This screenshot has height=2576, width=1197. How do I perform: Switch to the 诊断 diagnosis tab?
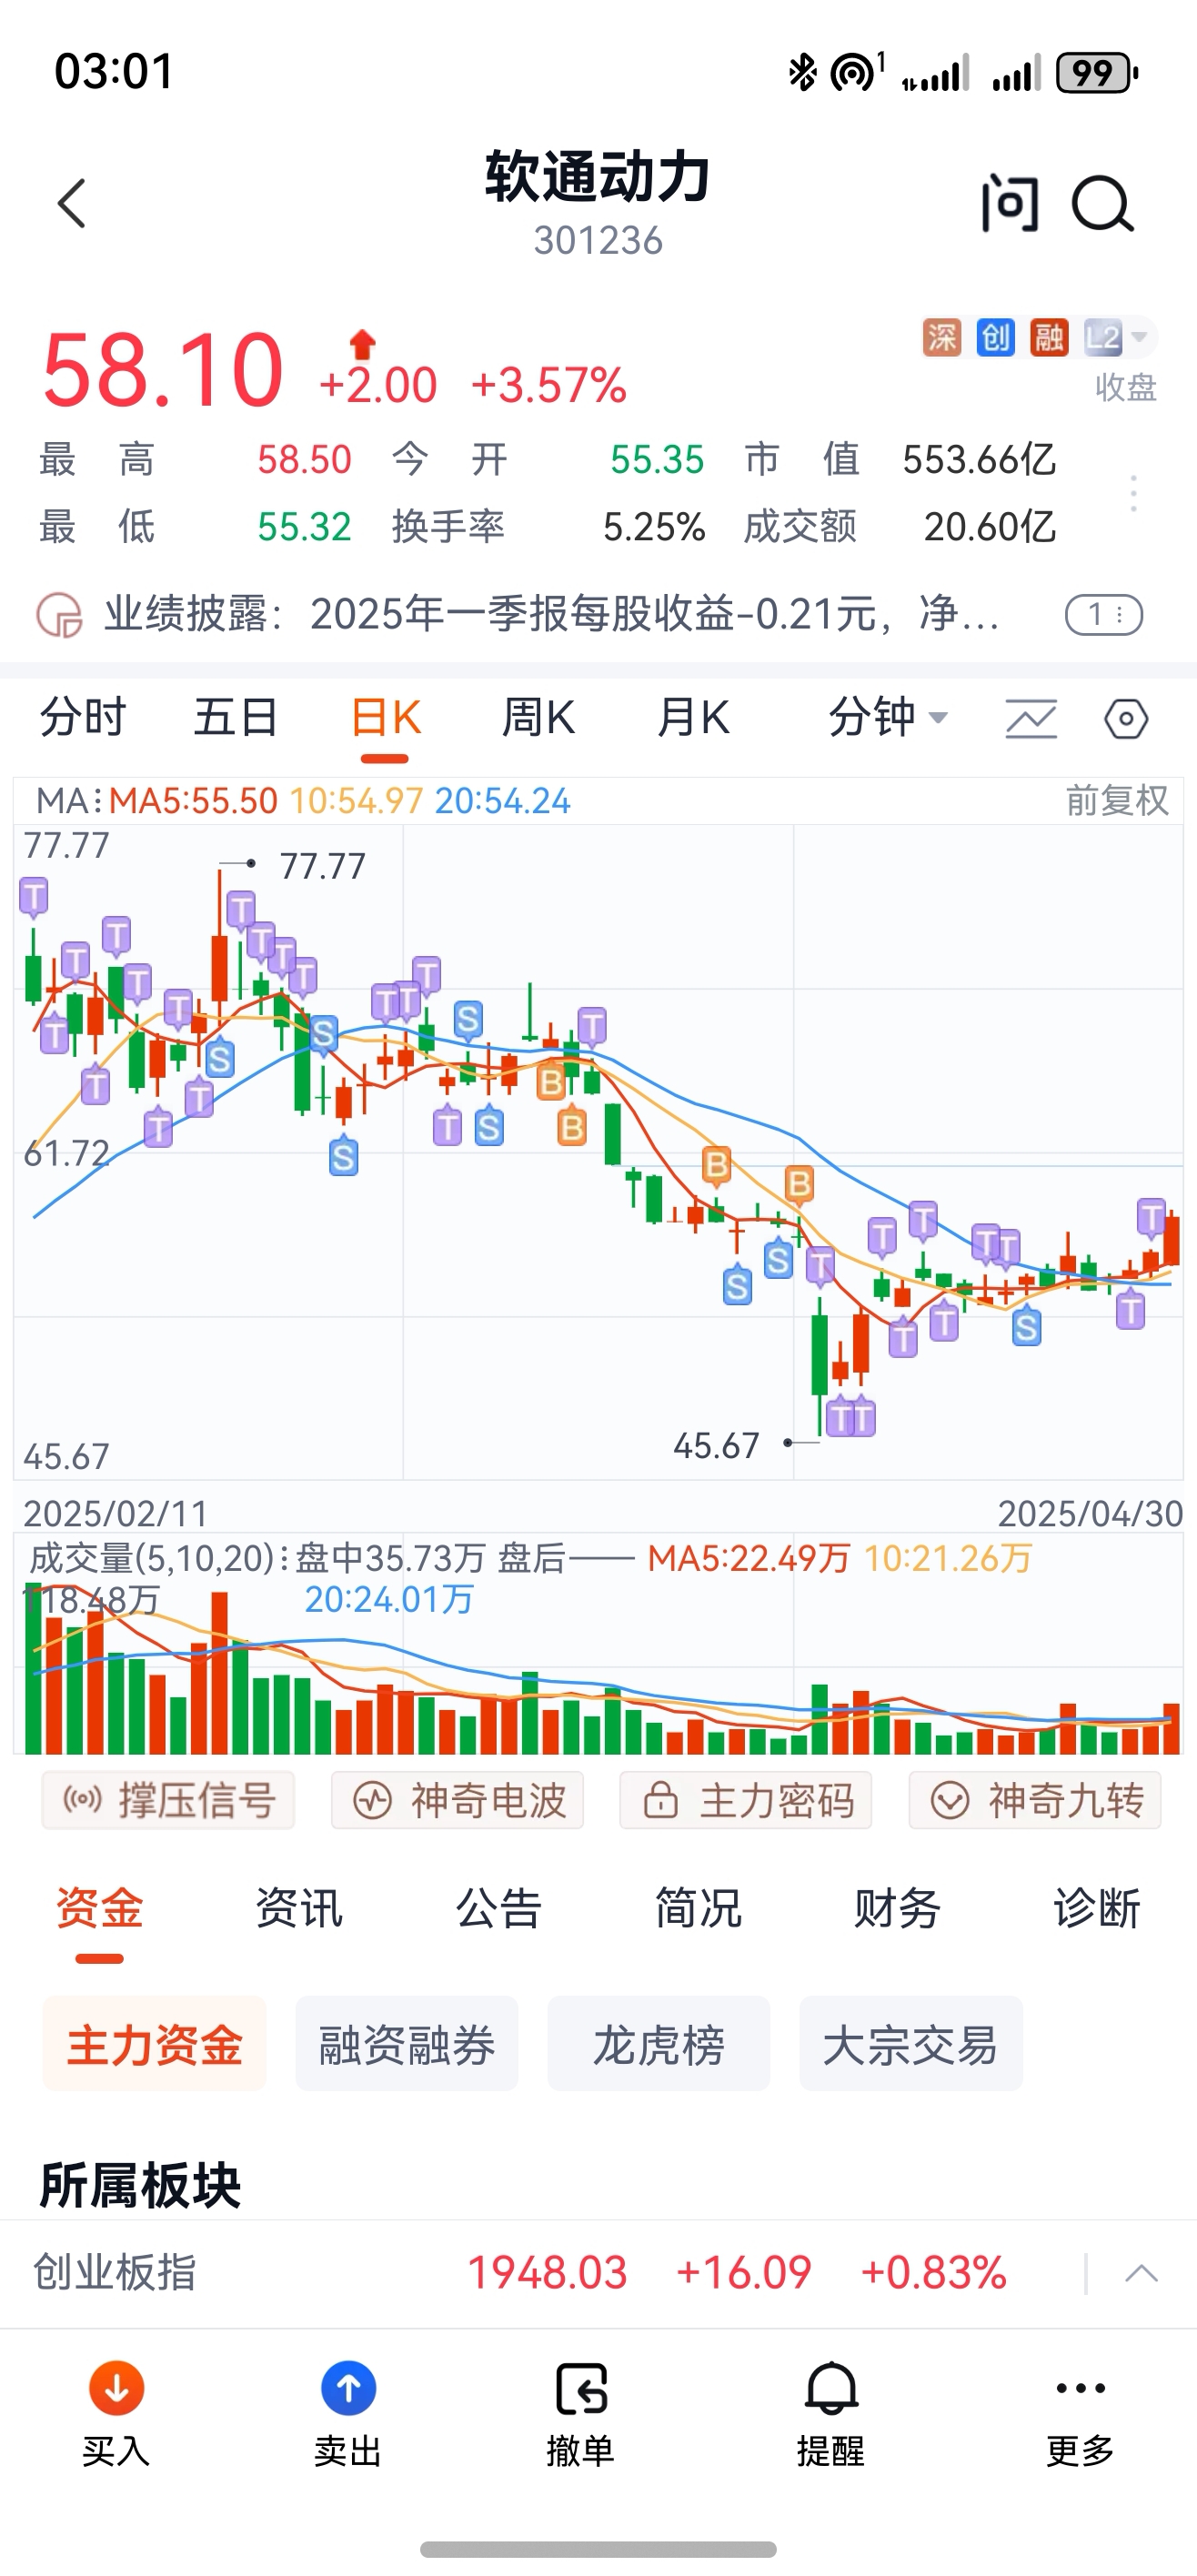click(1096, 1908)
